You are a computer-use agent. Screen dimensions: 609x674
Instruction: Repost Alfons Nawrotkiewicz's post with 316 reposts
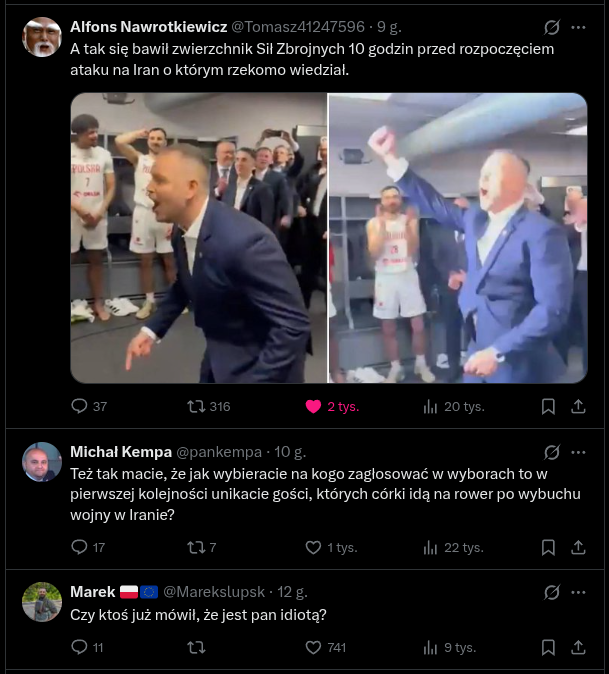coord(198,406)
